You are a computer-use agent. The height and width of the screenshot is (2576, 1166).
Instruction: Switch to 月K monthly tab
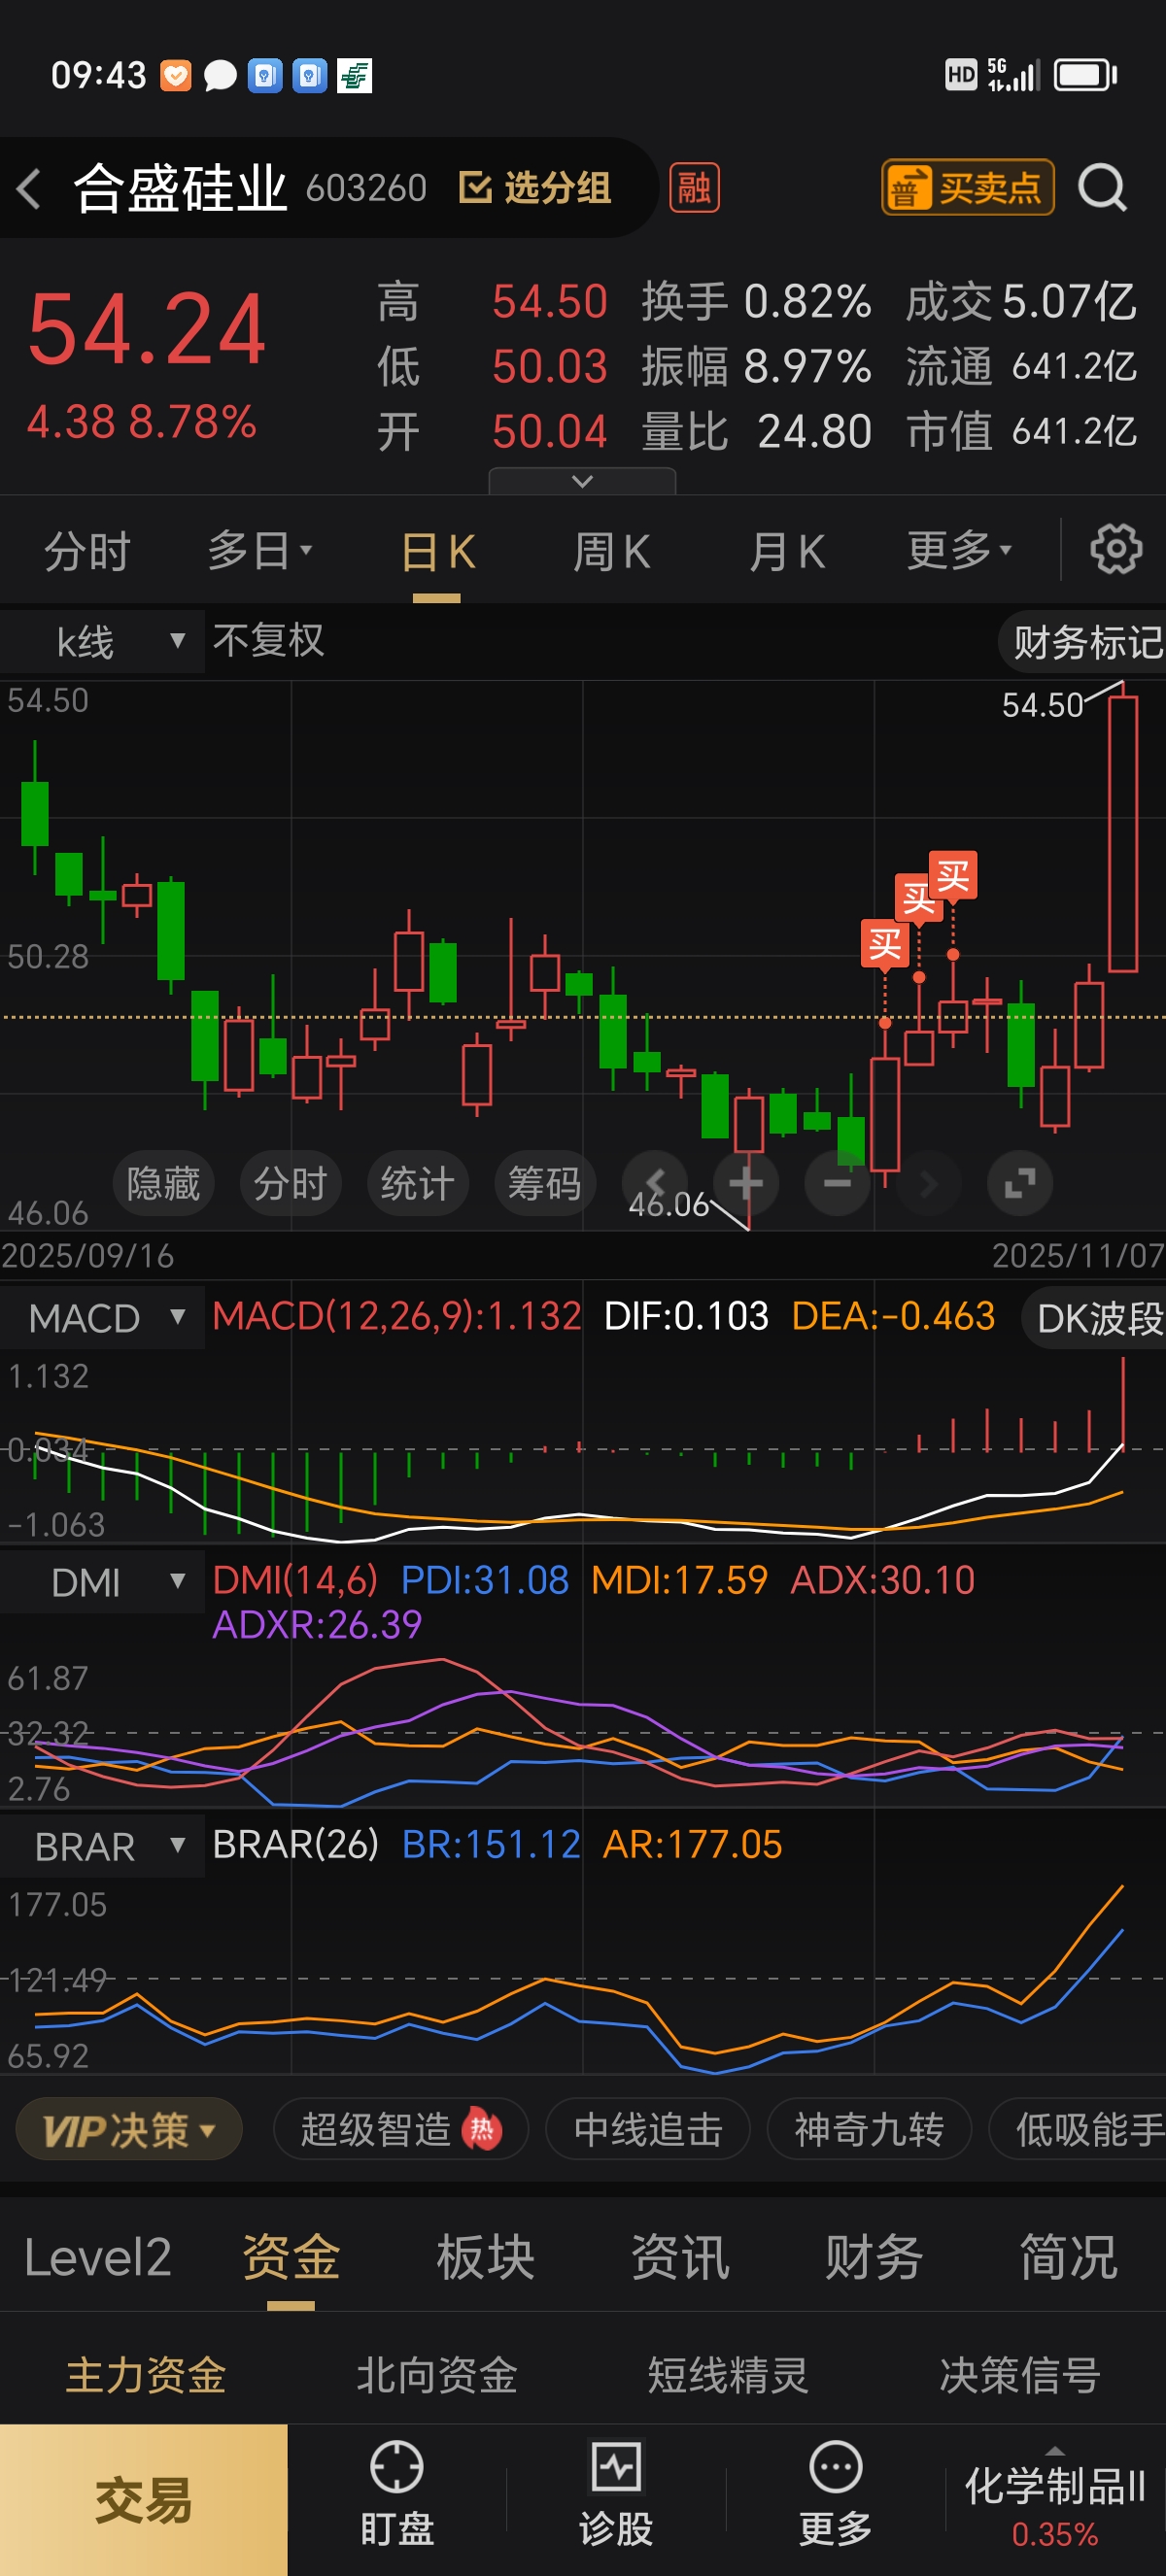[787, 552]
